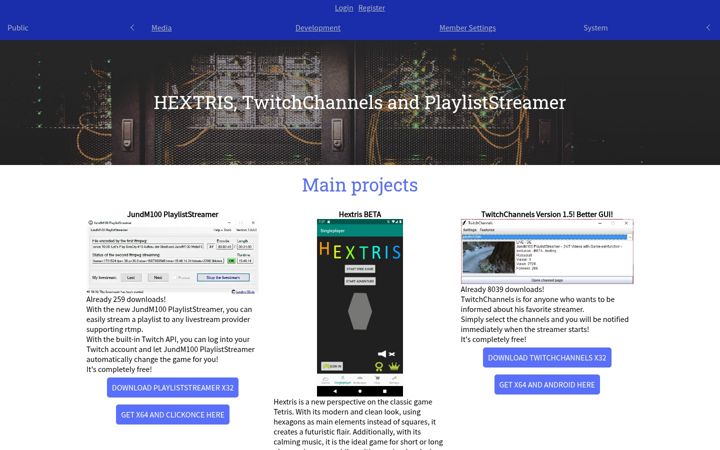This screenshot has height=450, width=720.
Task: Click the 'Already 8039 downloads!' text
Action: [x=502, y=289]
